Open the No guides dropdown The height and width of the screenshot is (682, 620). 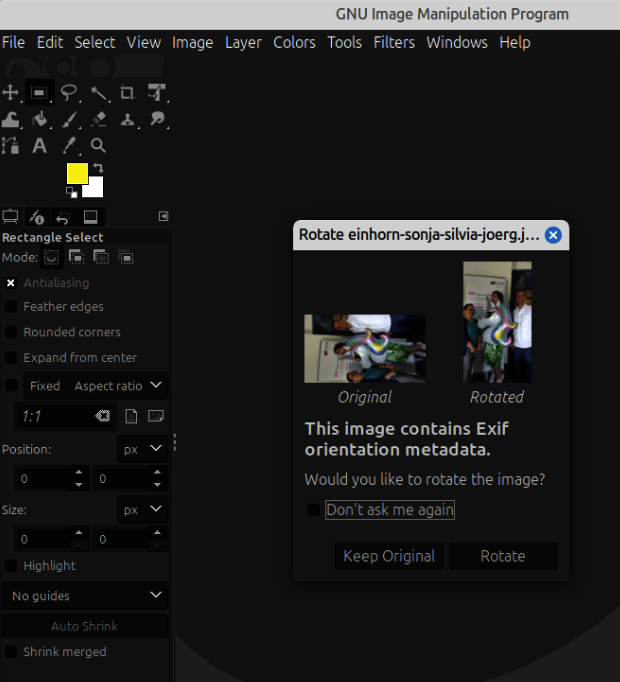[85, 596]
